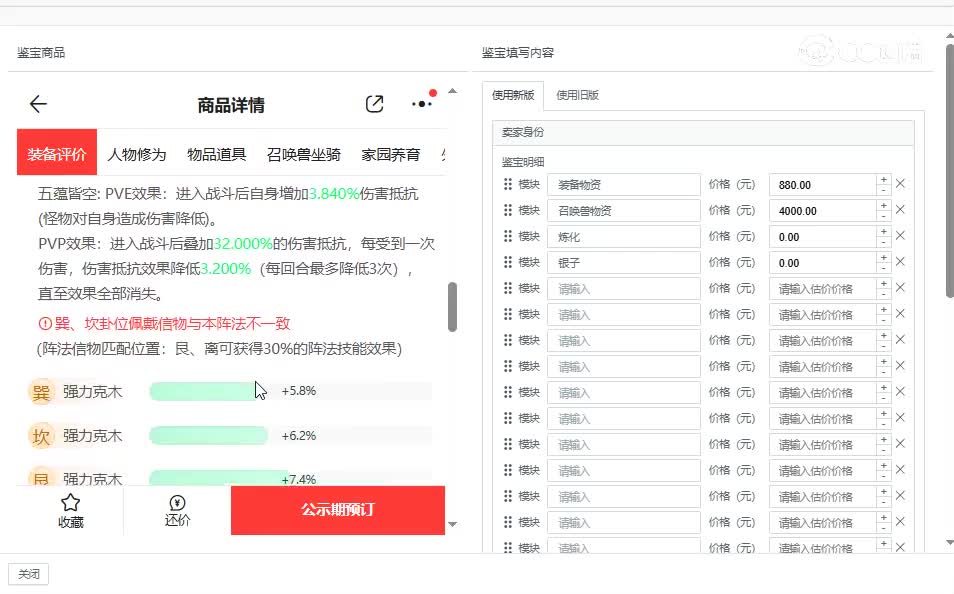Image resolution: width=954 pixels, height=594 pixels.
Task: Decrease the 4000.00 price with minus stepper
Action: (883, 216)
